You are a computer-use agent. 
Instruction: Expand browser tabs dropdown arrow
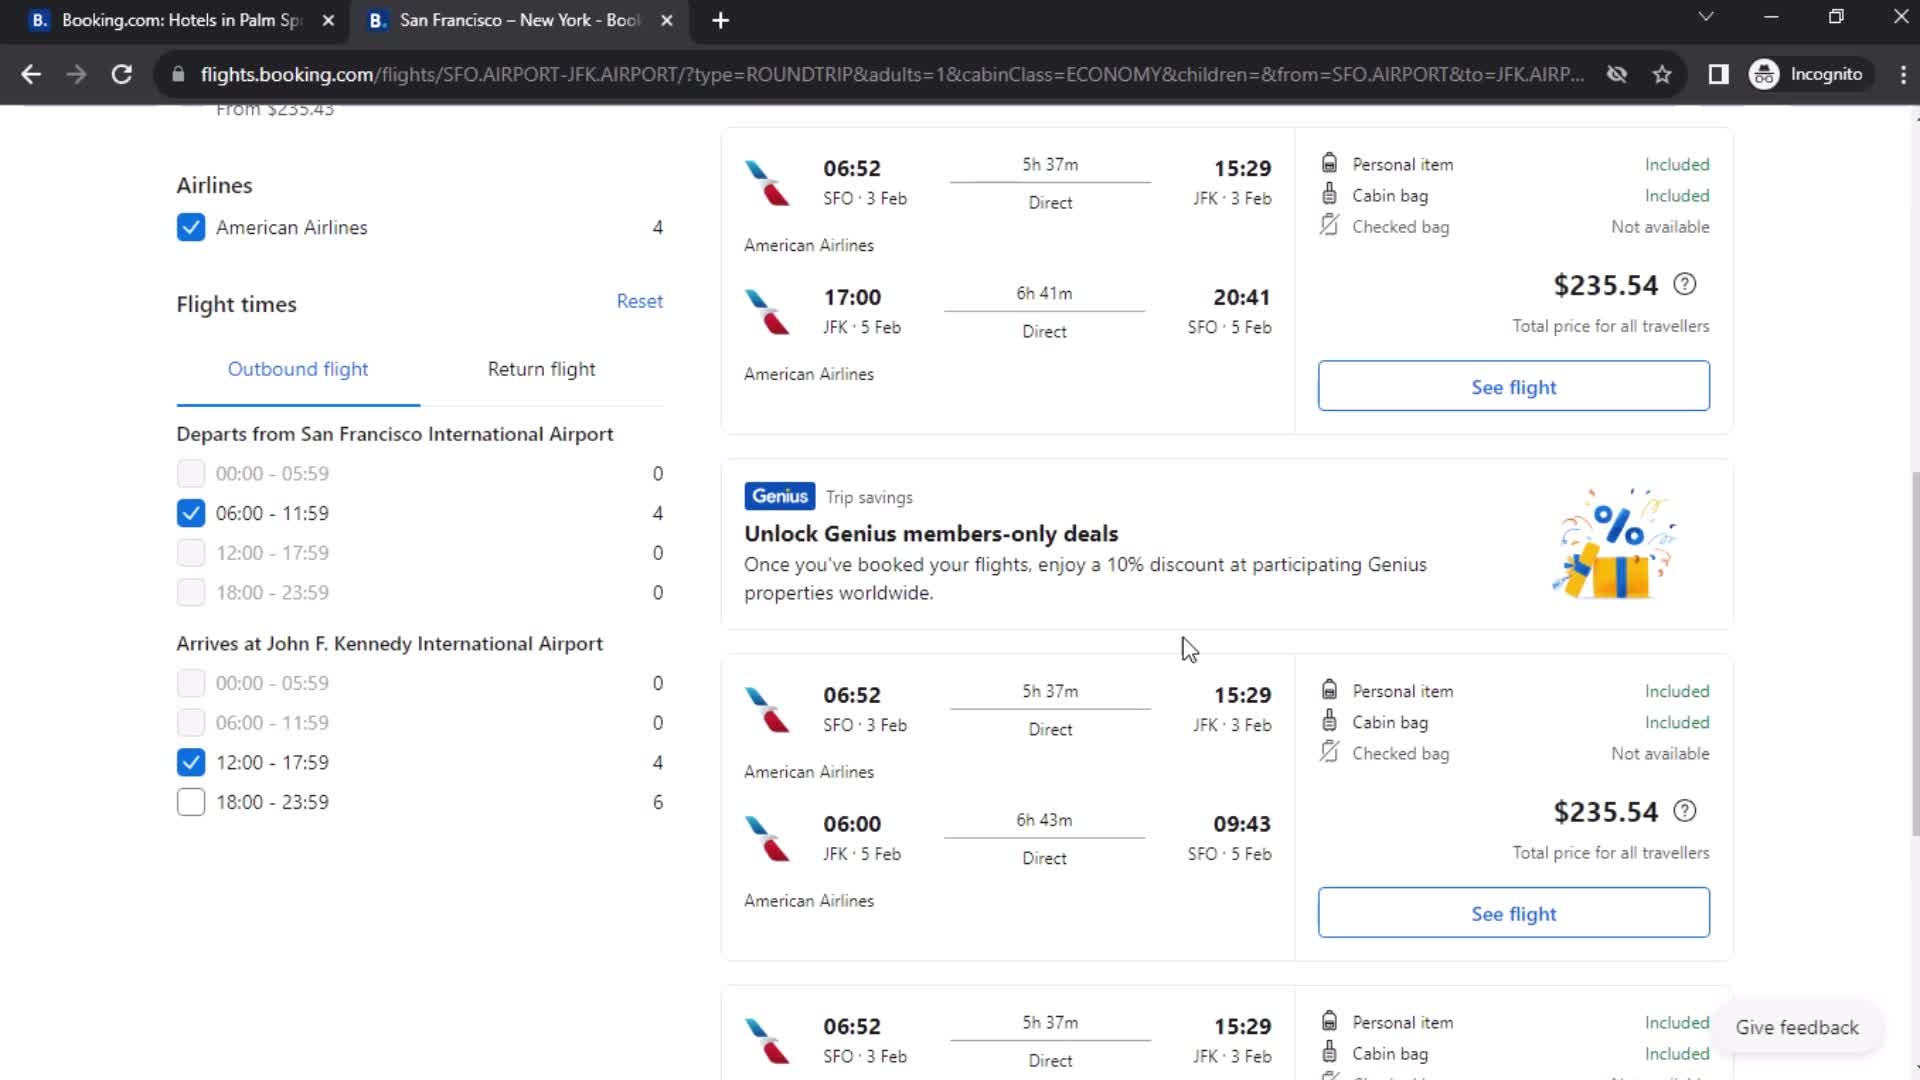click(x=1705, y=20)
